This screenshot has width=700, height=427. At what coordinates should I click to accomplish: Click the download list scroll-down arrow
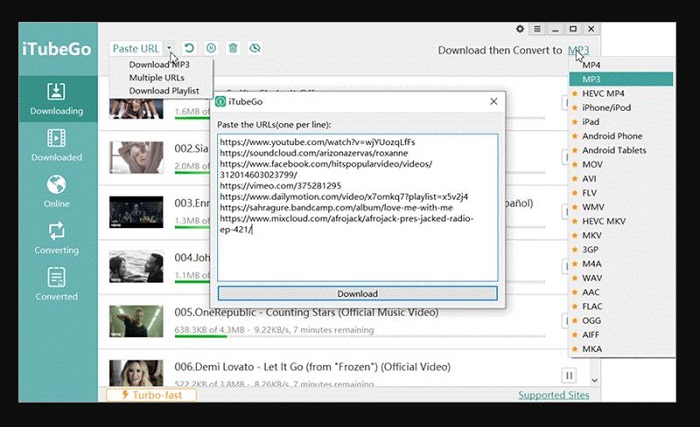pyautogui.click(x=595, y=381)
